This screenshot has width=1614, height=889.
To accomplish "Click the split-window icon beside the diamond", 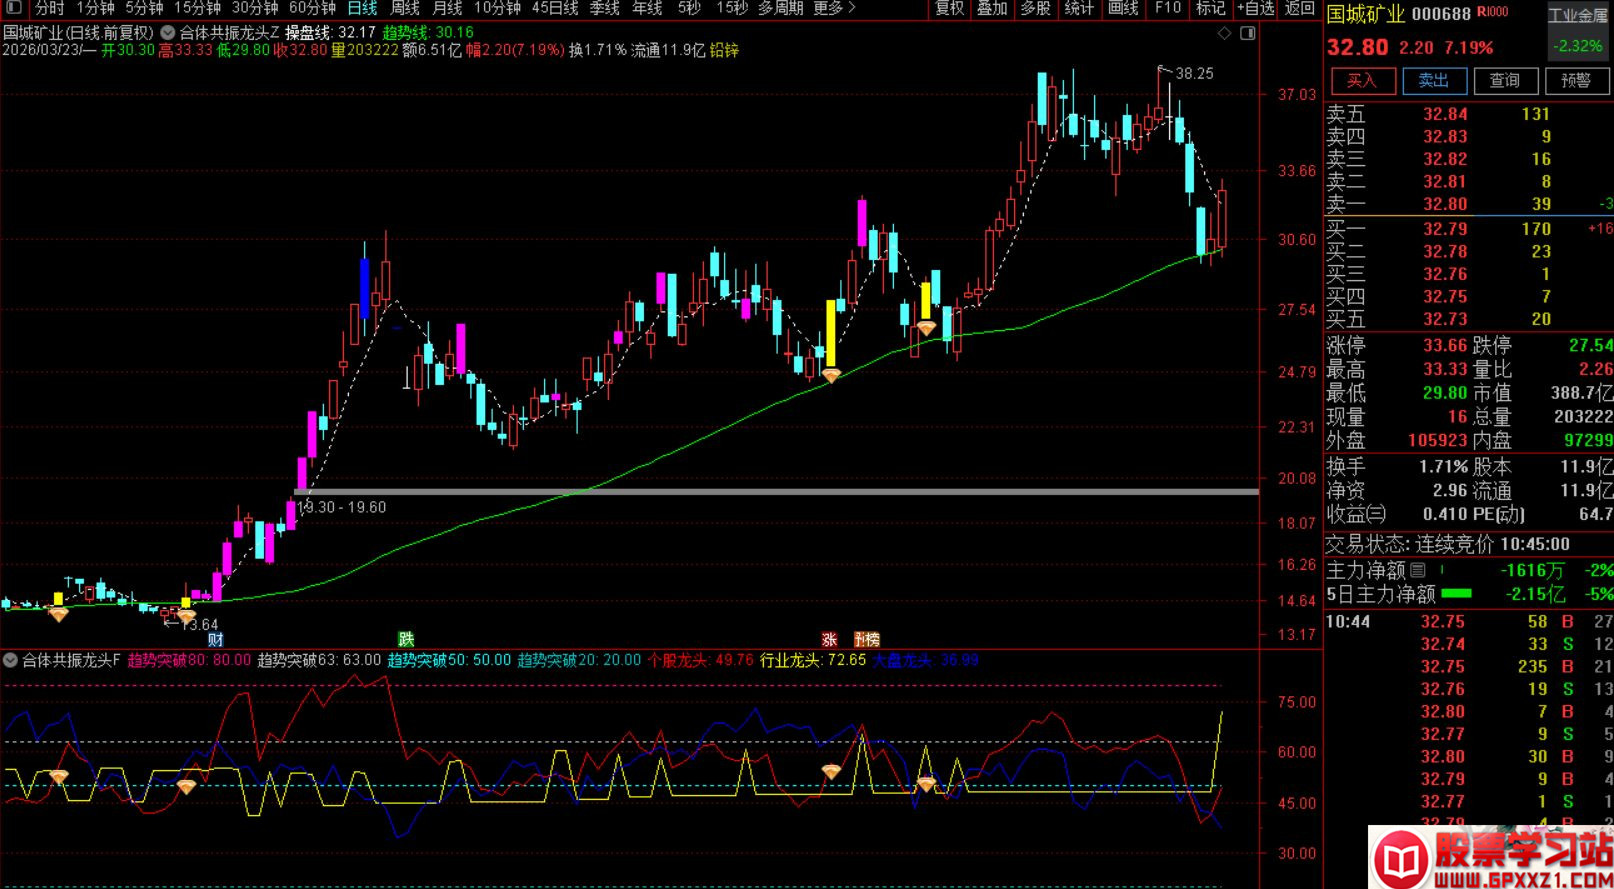I will coord(1247,33).
